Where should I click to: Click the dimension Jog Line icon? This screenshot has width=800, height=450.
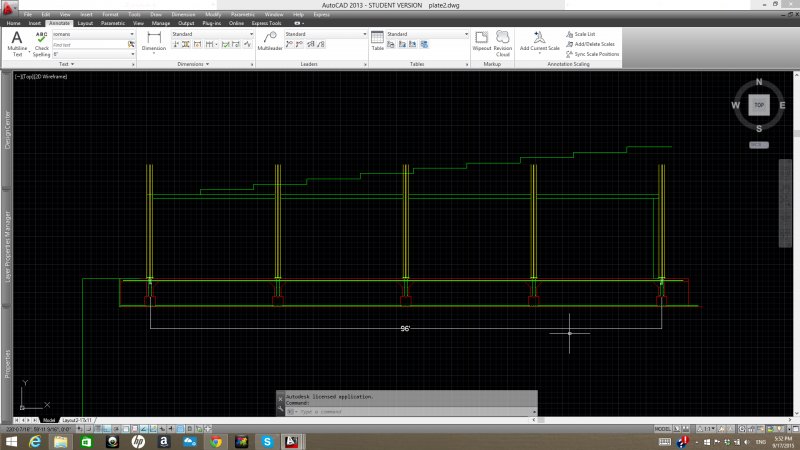(x=247, y=44)
